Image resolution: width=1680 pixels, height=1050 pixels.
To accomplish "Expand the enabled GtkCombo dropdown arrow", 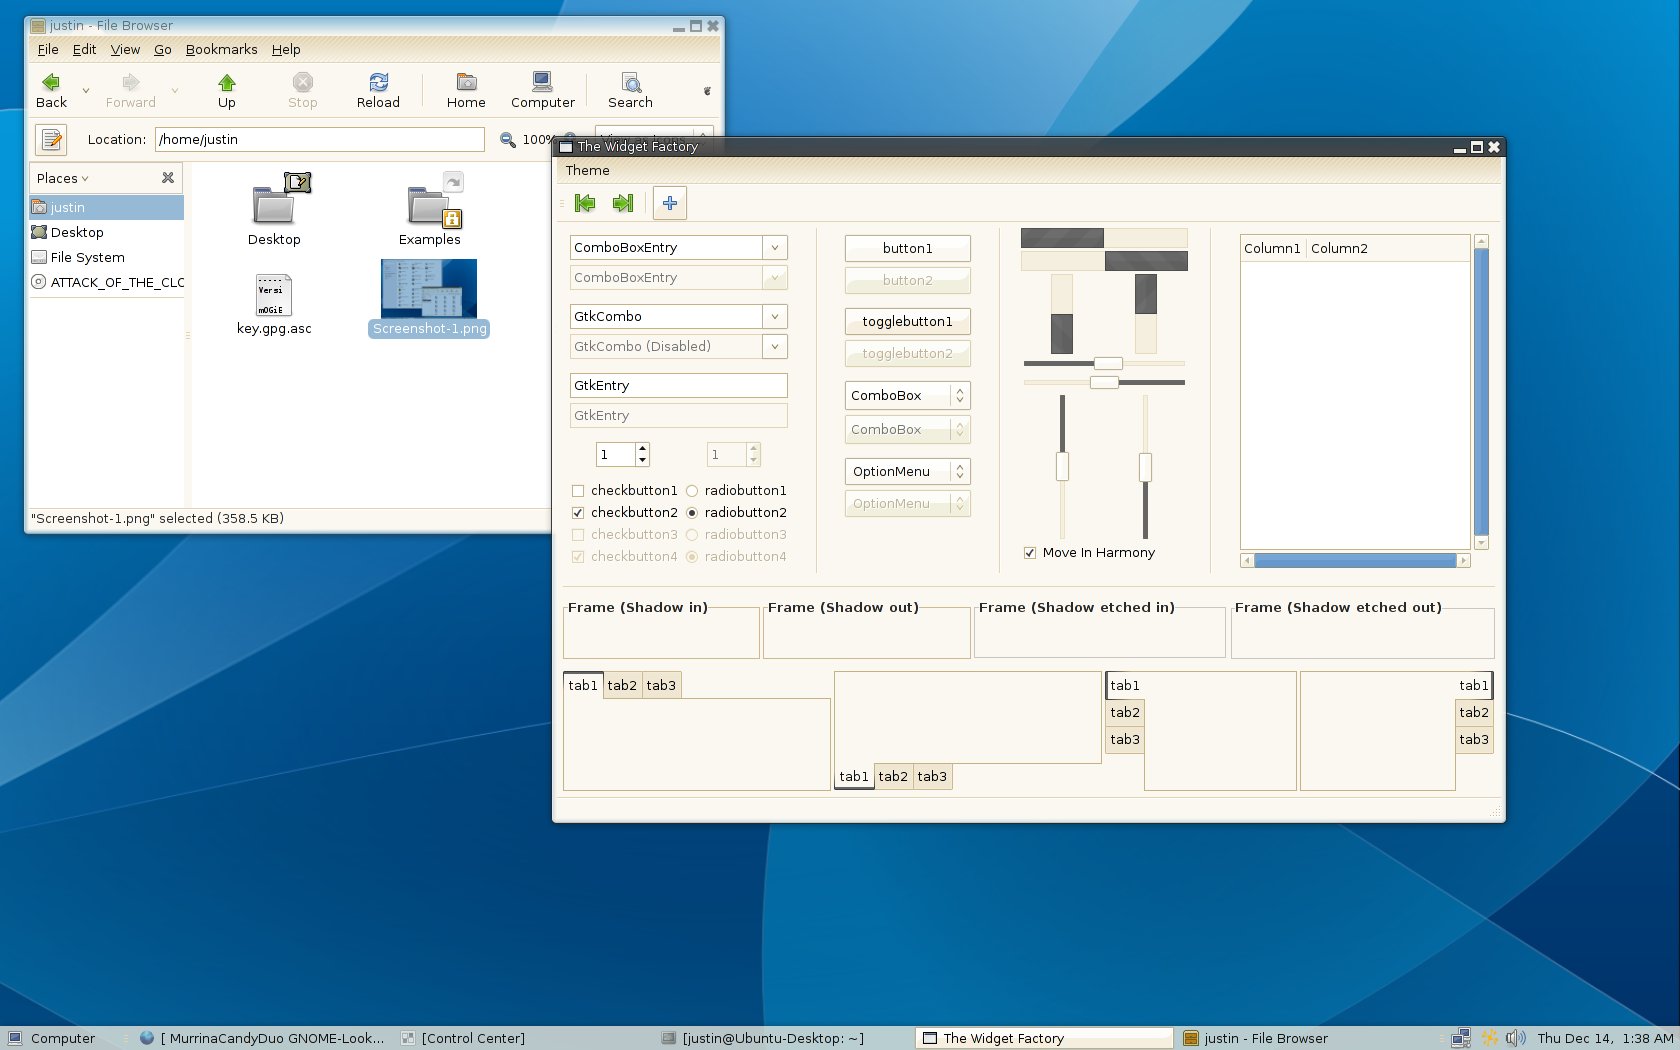I will click(x=775, y=316).
